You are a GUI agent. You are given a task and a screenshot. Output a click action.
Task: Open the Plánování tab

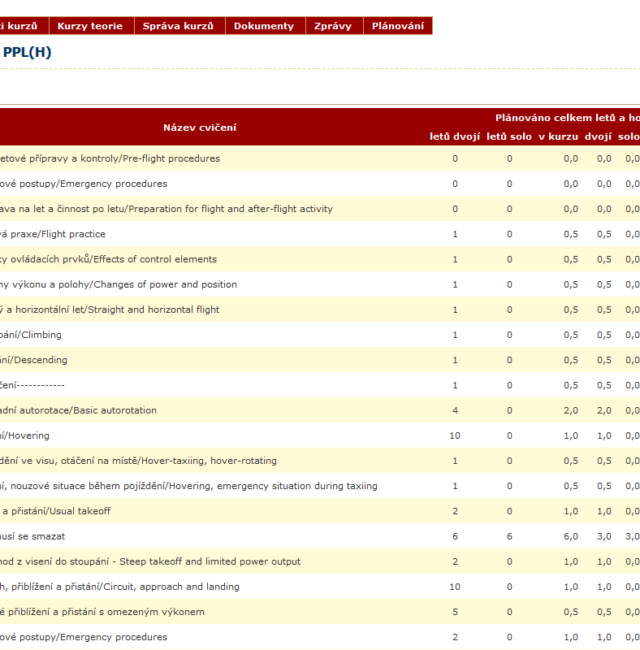click(x=398, y=26)
